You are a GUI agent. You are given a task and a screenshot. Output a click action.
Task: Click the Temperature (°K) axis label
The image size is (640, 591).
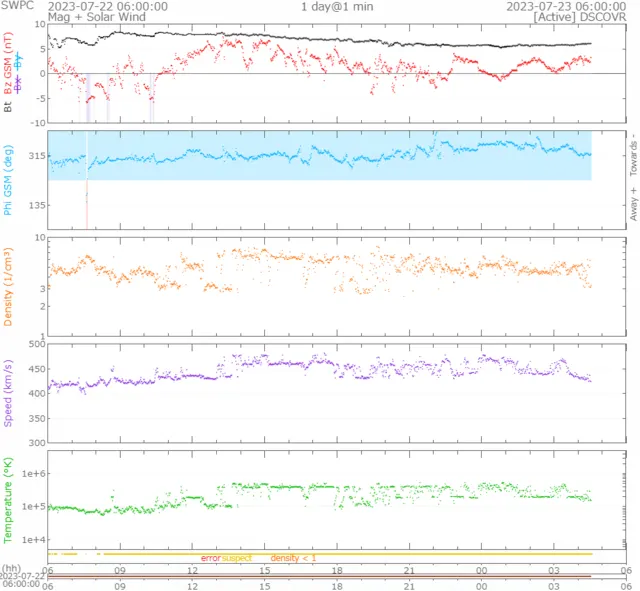pos(9,499)
